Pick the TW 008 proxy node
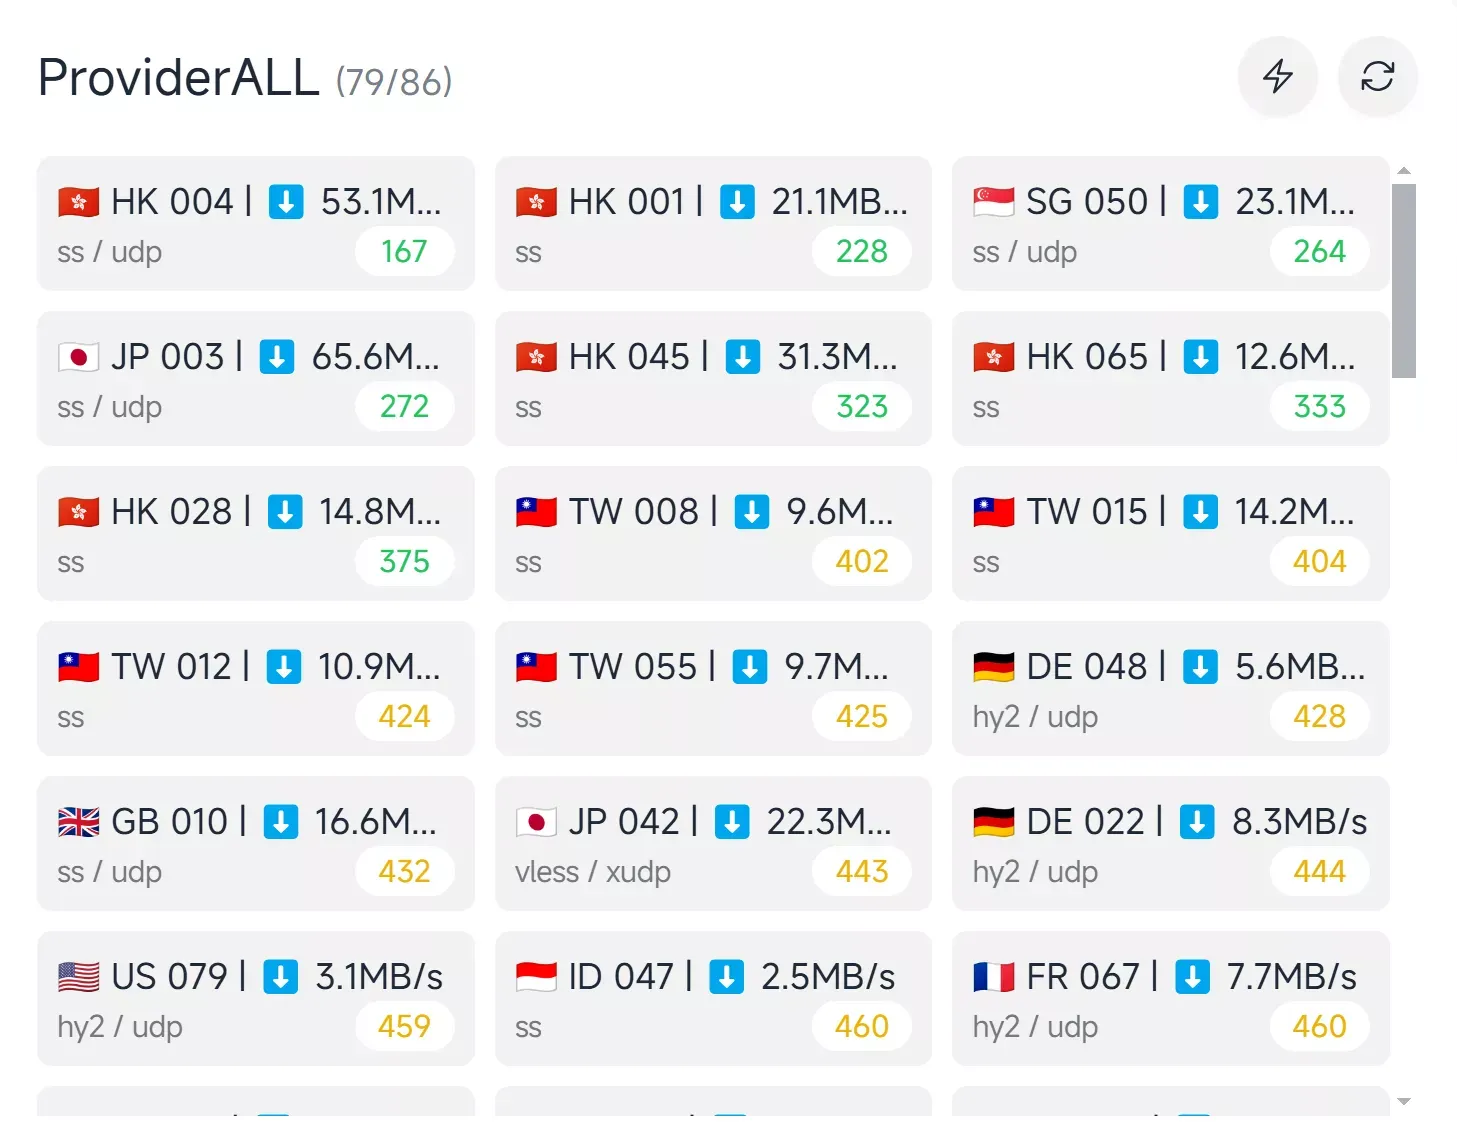 [x=712, y=534]
